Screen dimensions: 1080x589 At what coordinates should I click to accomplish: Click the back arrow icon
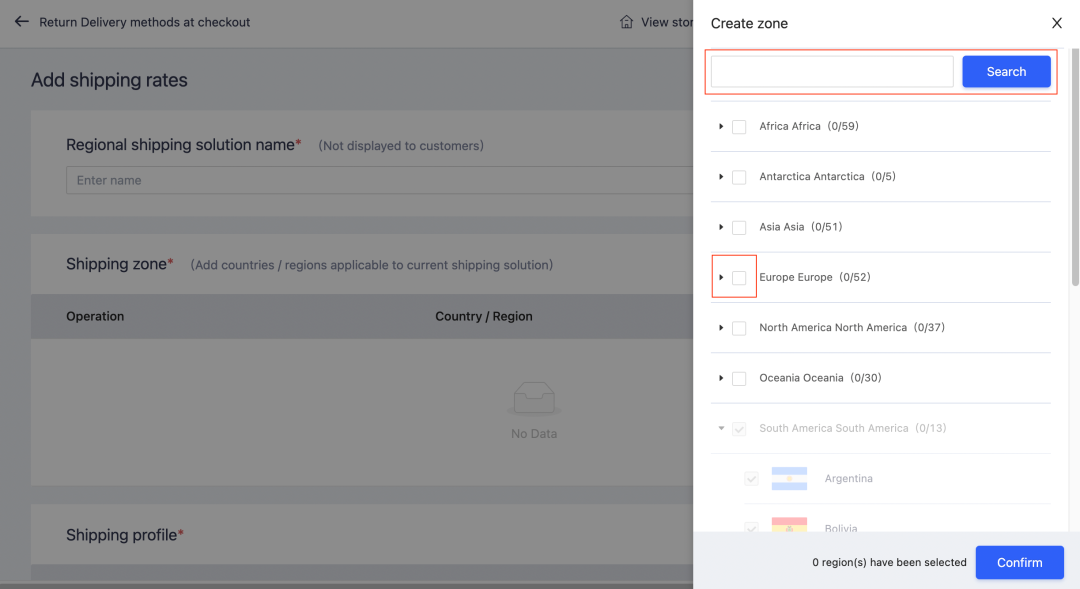pos(21,21)
